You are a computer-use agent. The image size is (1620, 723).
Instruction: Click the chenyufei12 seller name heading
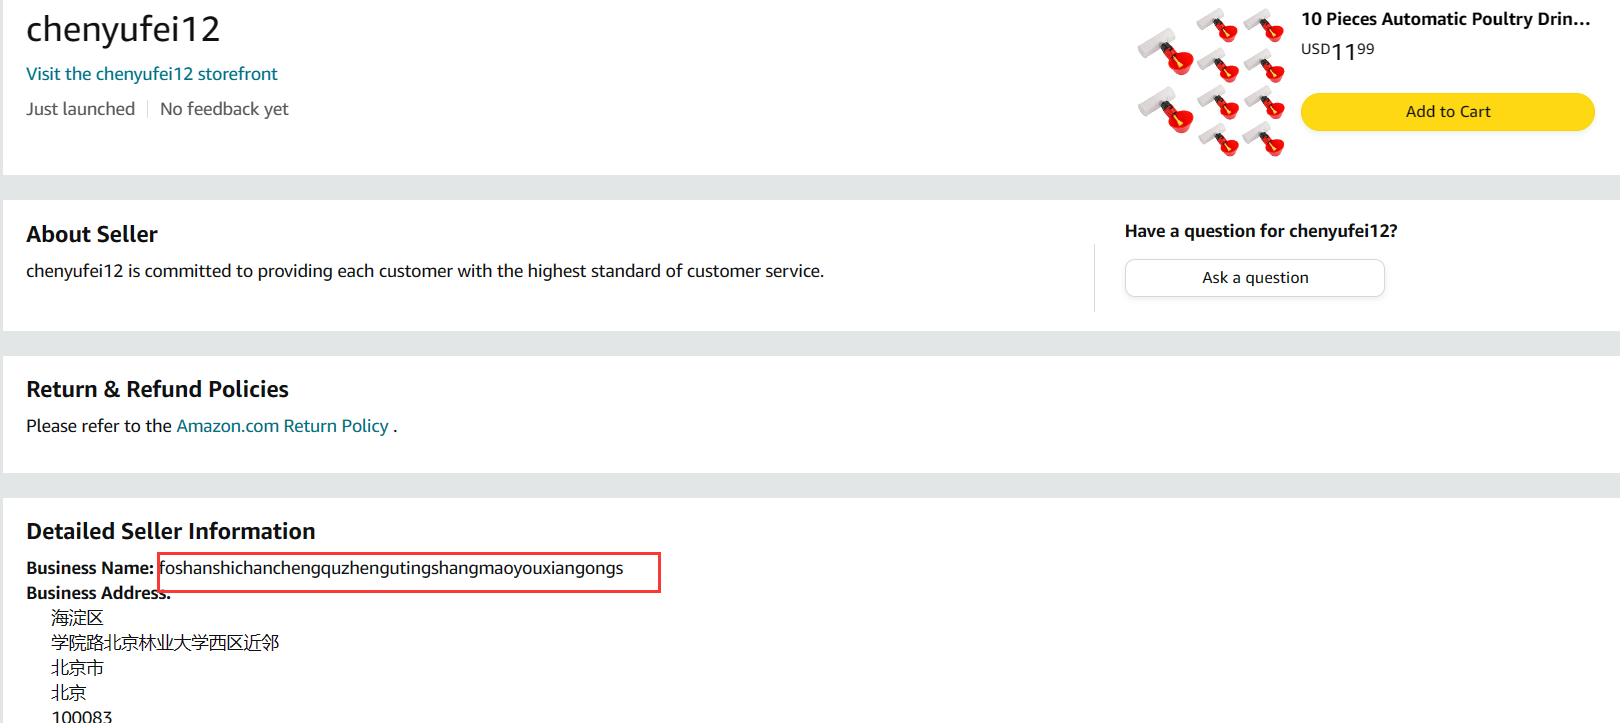pos(123,29)
